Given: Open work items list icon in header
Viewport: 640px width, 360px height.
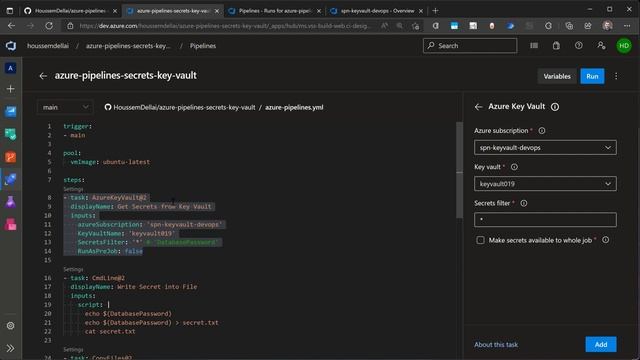Looking at the screenshot, I should 534,46.
